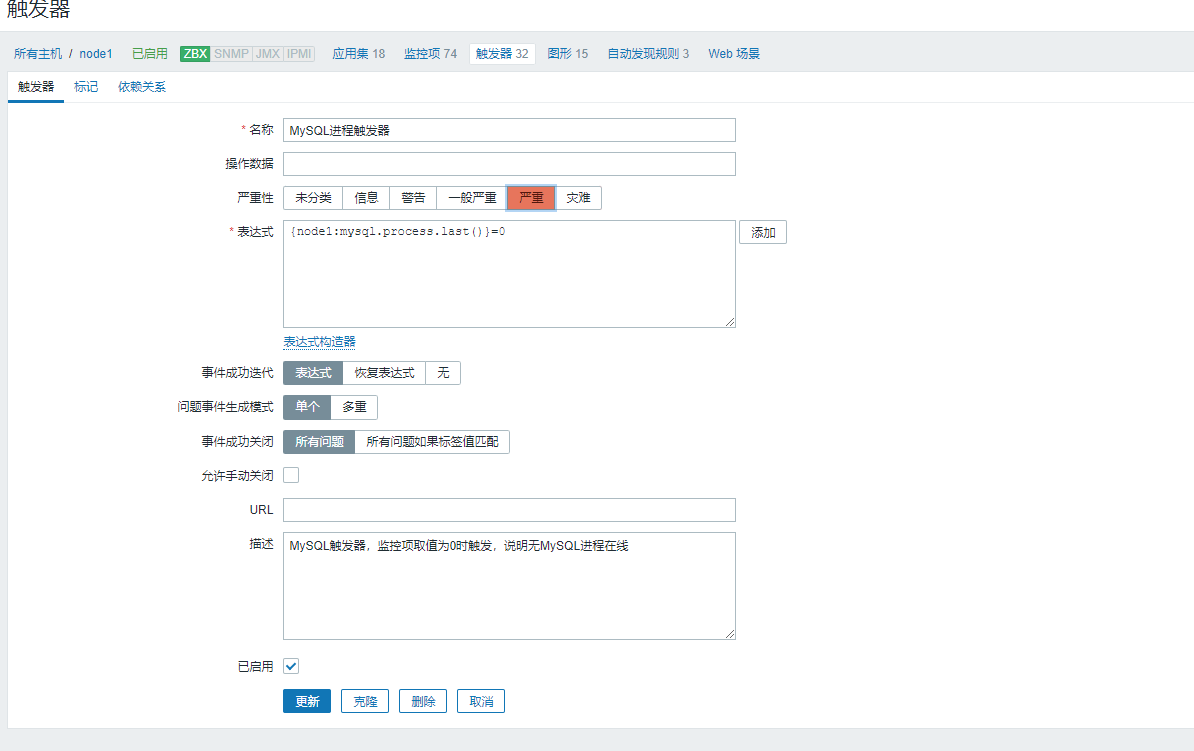This screenshot has height=751, width=1194.
Task: Open 监控项 74 link
Action: point(430,53)
